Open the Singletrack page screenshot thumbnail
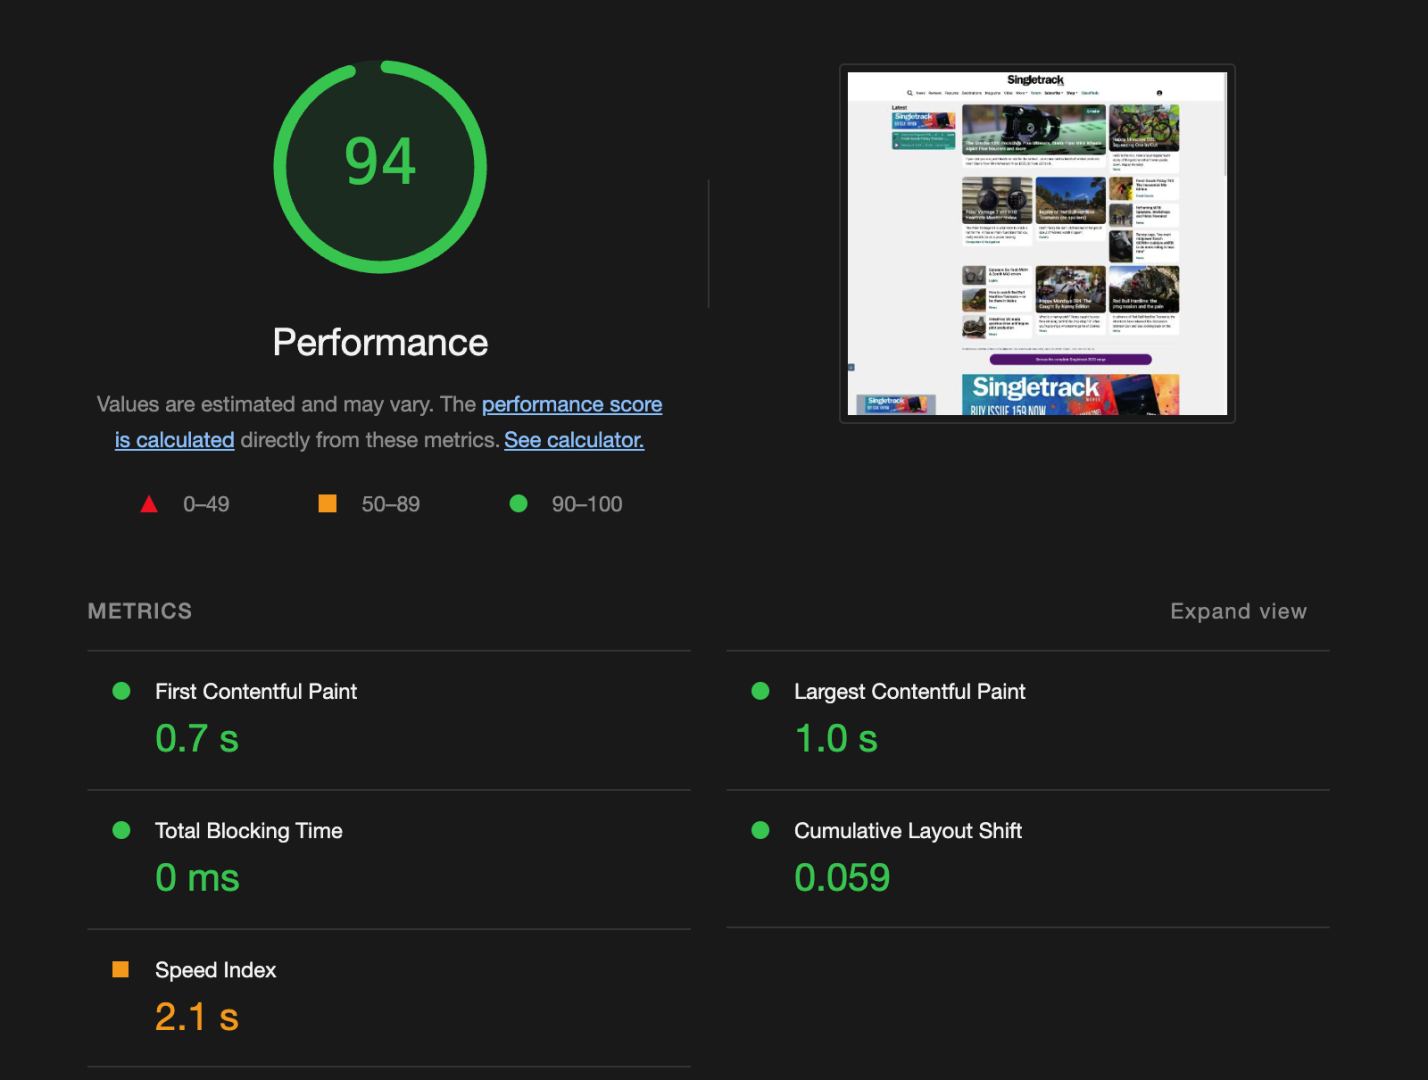Screen dimensions: 1428x1080 (x=1037, y=243)
